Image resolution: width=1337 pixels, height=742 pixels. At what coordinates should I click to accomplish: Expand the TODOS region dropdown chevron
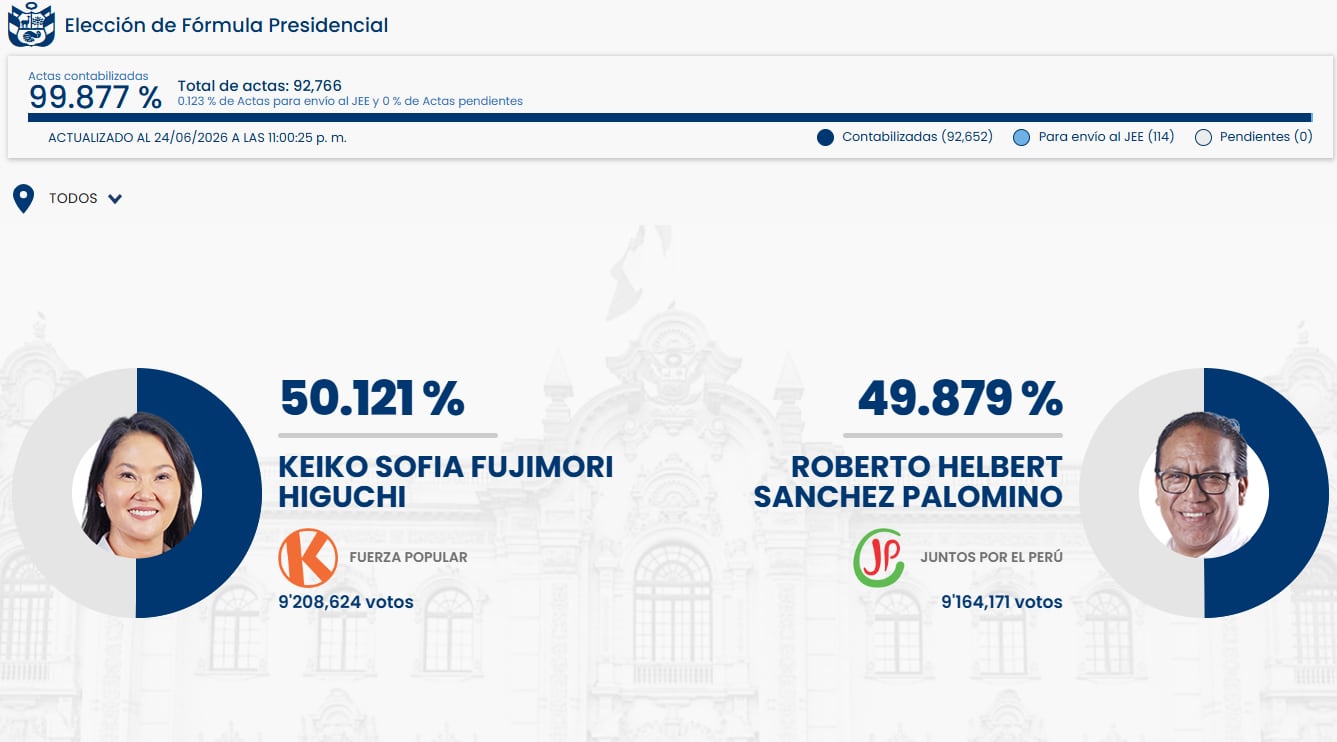(115, 199)
